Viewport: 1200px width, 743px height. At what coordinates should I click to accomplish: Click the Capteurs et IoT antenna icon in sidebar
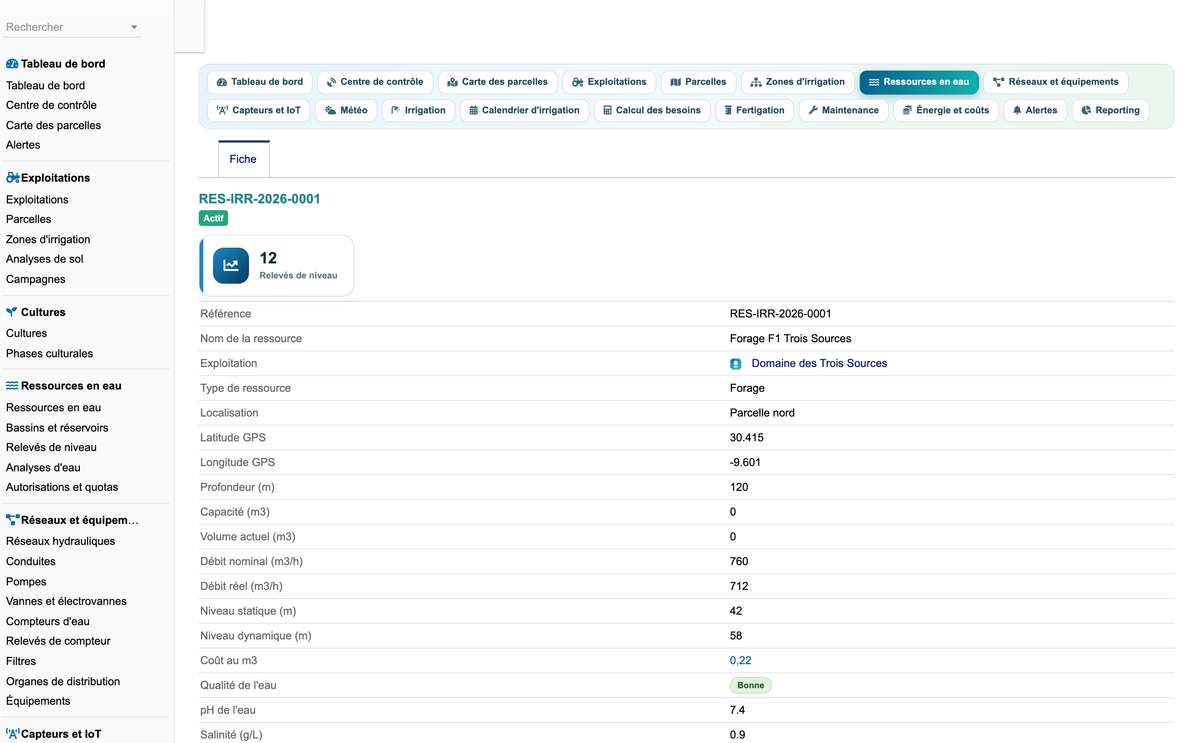[x=12, y=734]
